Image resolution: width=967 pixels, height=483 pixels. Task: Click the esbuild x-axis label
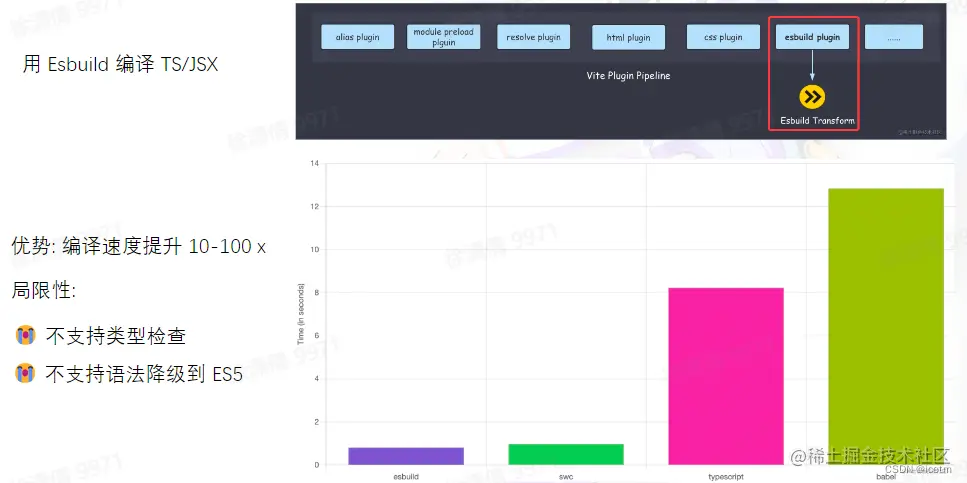point(406,477)
